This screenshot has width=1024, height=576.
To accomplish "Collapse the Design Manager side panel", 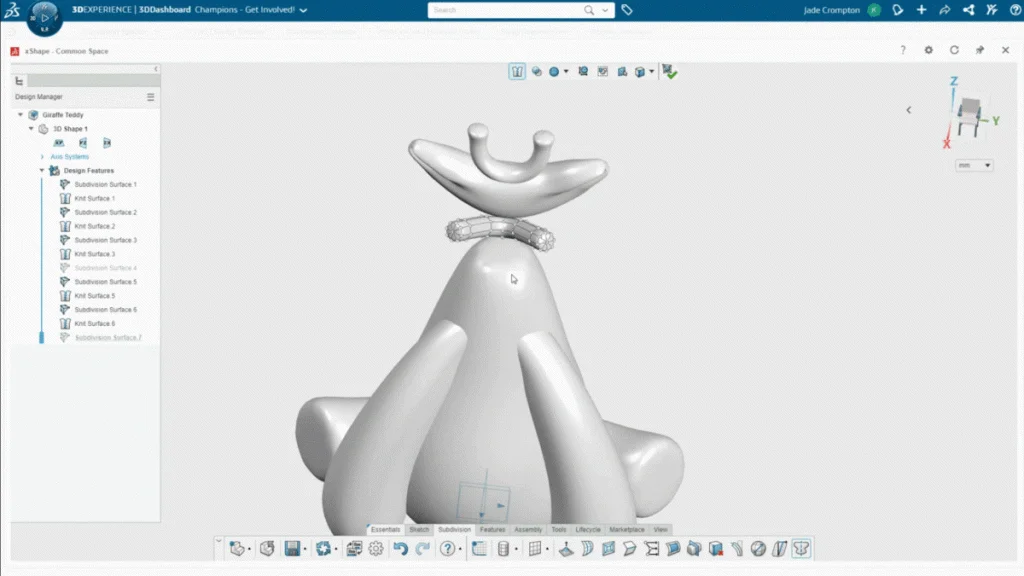I will click(156, 69).
